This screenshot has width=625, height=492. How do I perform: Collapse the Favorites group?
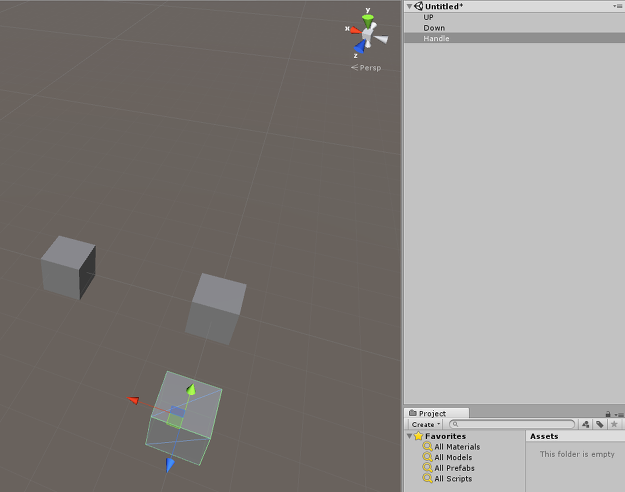point(409,436)
